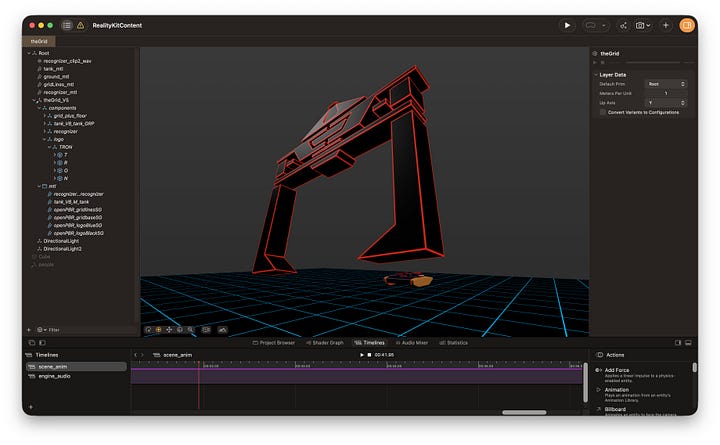Screen dimensions: 720x445
Task: Click the purple scene_anim timeline clip
Action: (x=357, y=376)
